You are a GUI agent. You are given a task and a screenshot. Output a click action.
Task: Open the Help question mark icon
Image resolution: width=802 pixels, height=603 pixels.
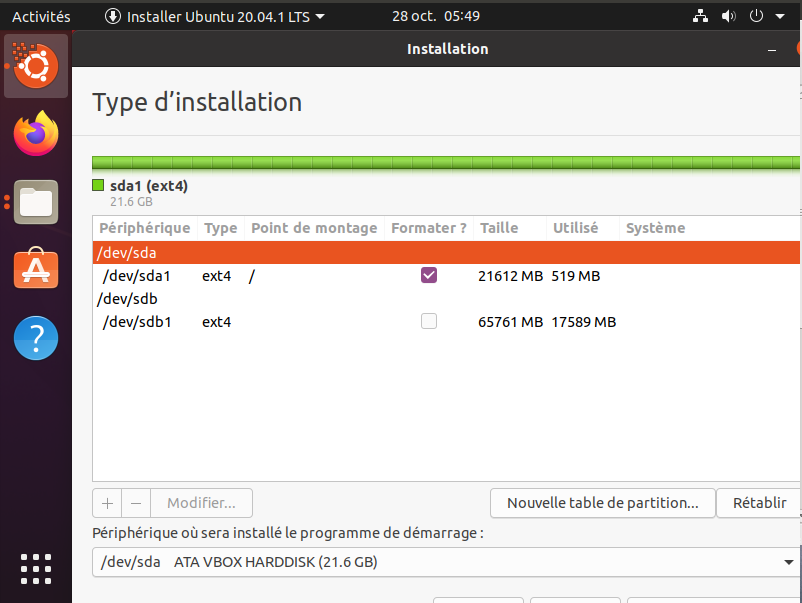[x=36, y=338]
